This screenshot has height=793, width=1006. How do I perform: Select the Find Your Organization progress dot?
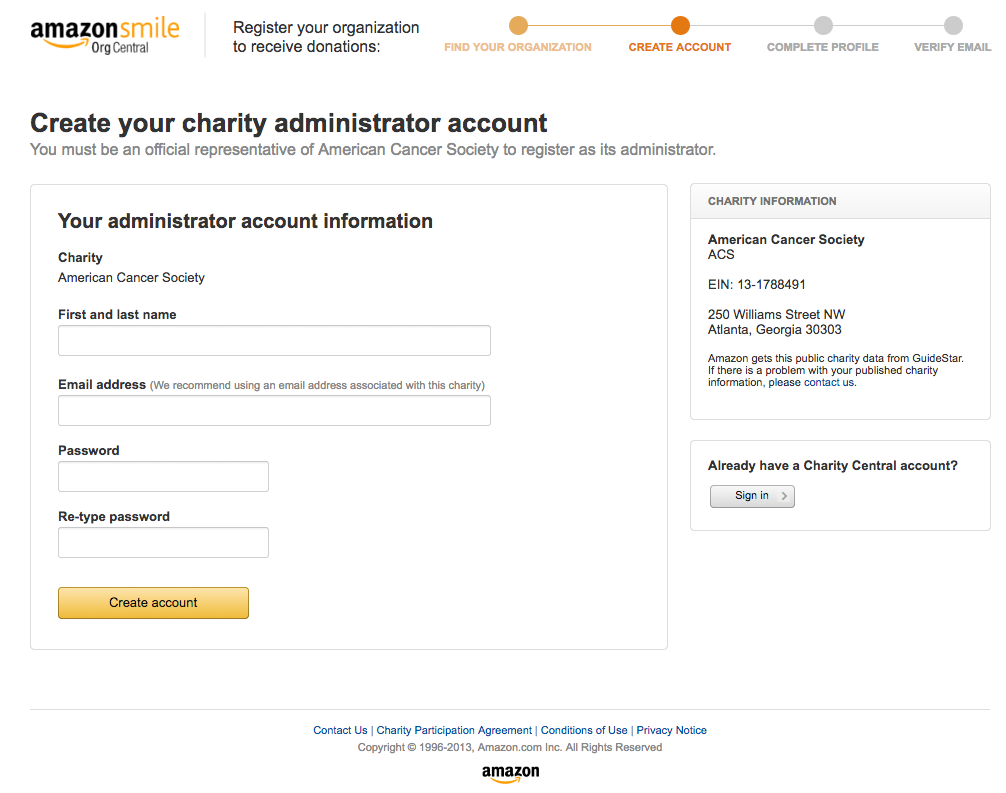(518, 27)
